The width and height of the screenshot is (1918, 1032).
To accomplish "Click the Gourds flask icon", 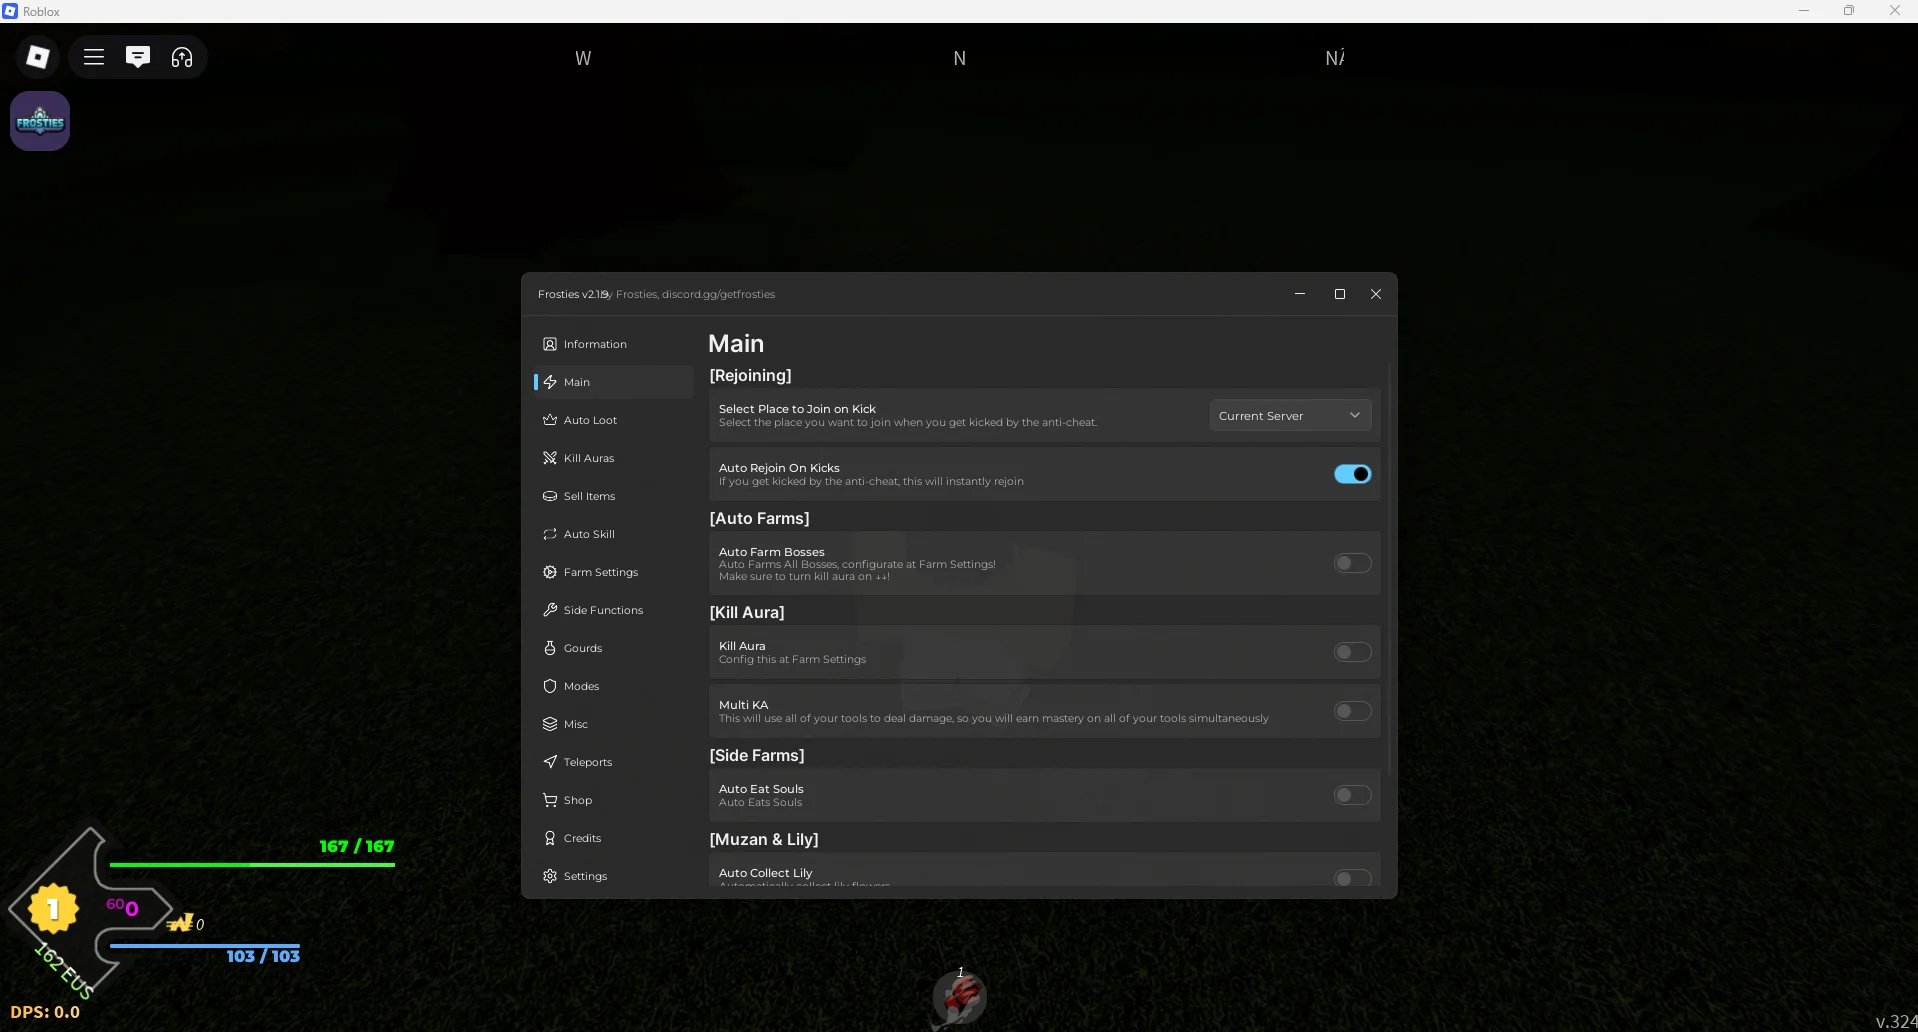I will coord(550,648).
